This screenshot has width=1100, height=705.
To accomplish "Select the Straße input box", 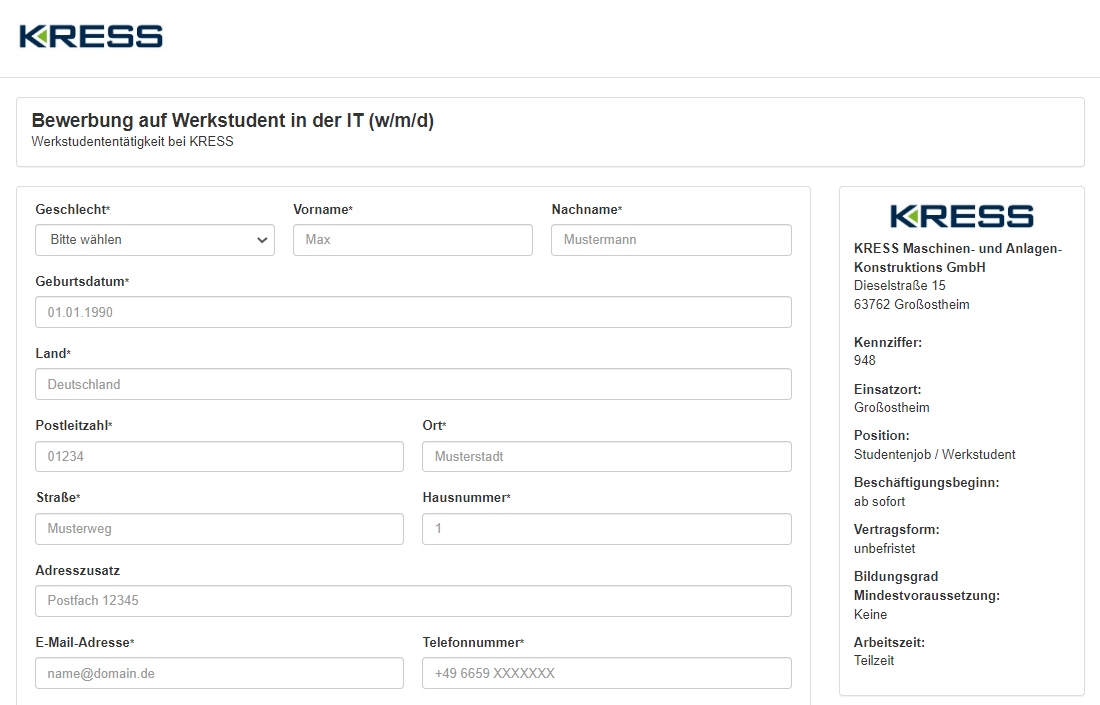I will pyautogui.click(x=219, y=529).
